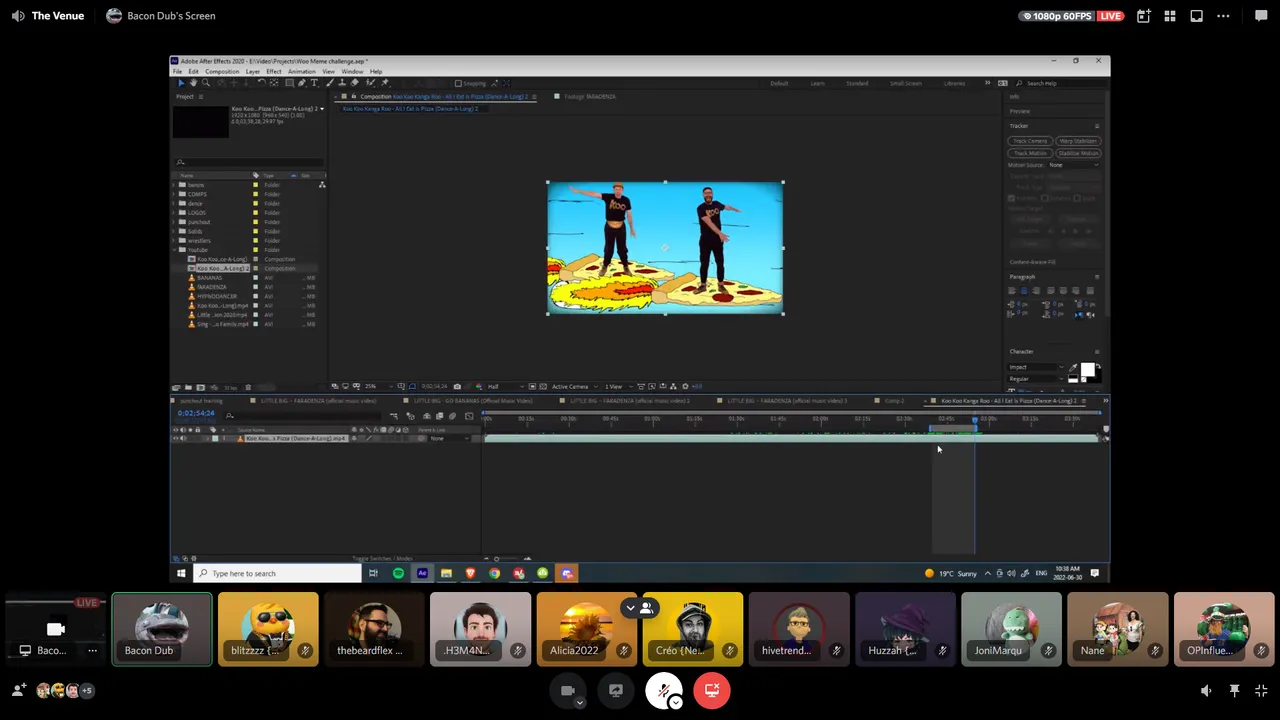
Task: Click the viewer snapshot camera icon
Action: tap(457, 386)
